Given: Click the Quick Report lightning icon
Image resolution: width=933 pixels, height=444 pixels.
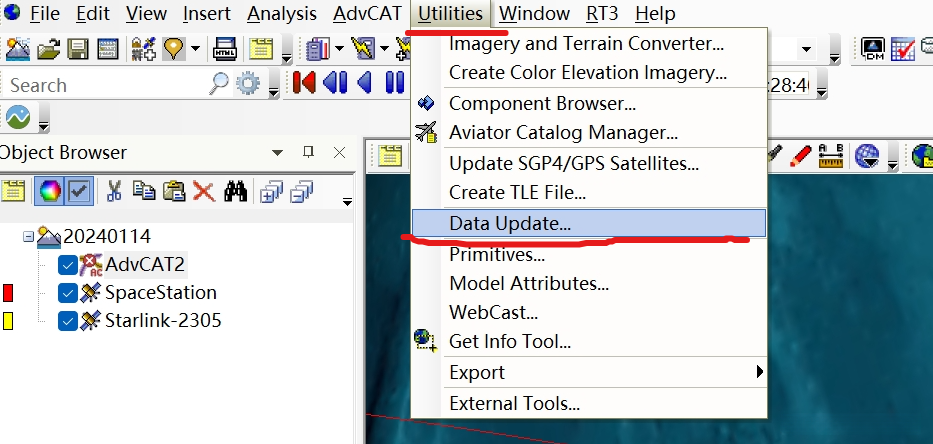Looking at the screenshot, I should tap(362, 49).
